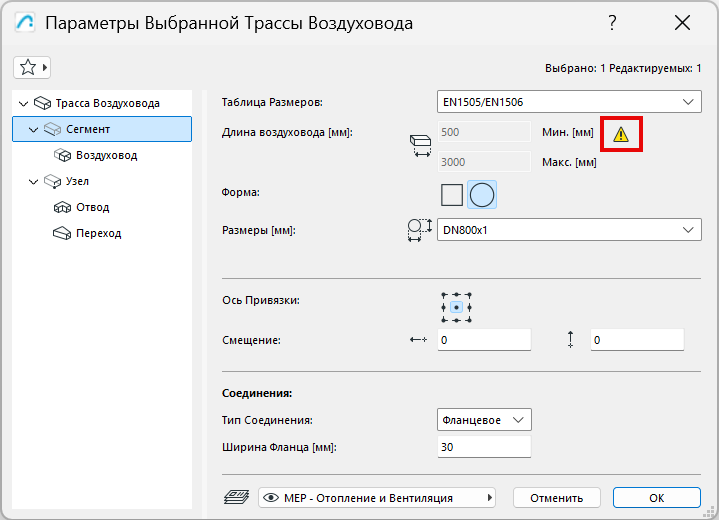This screenshot has height=520, width=719.
Task: Click the OK button
Action: pyautogui.click(x=656, y=497)
